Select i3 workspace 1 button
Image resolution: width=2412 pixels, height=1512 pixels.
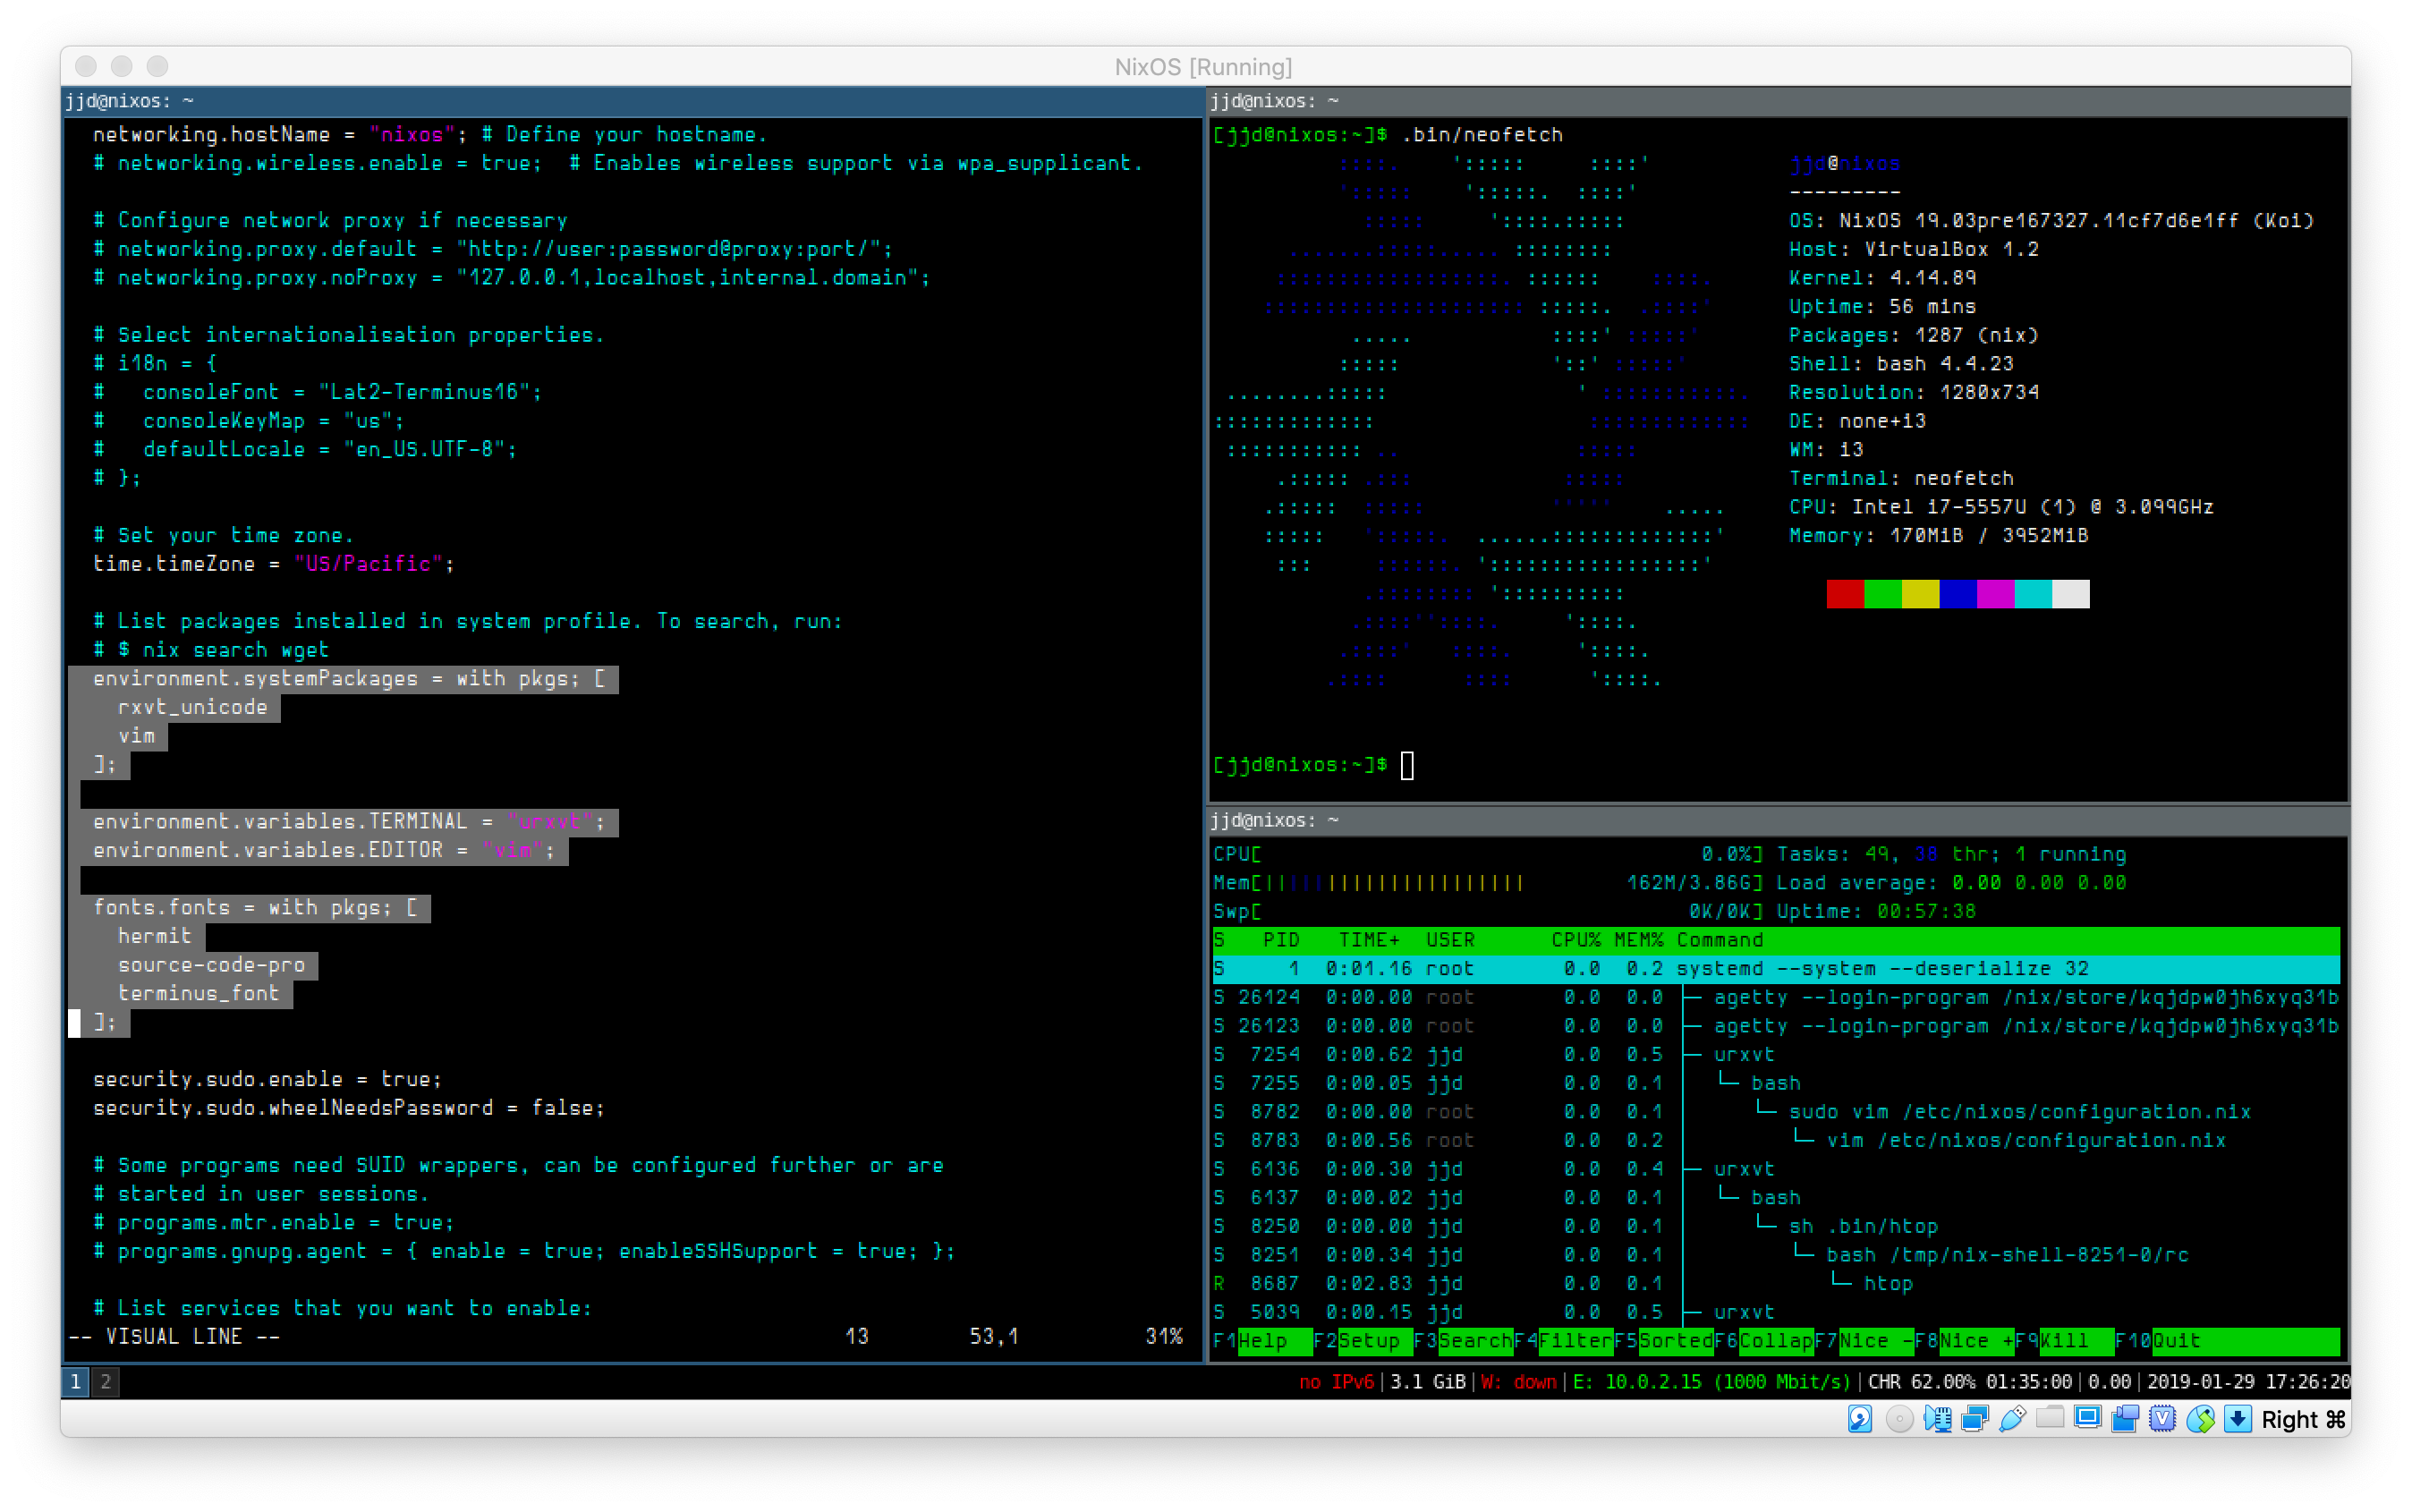point(75,1381)
